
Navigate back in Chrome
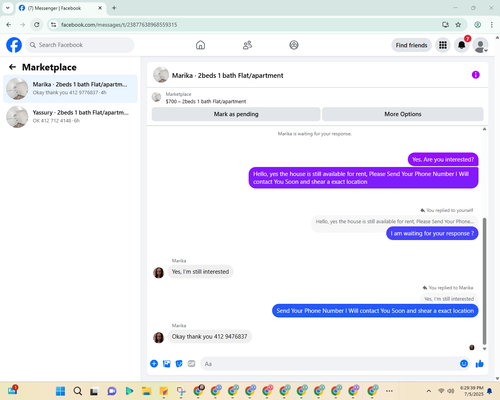pyautogui.click(x=9, y=25)
